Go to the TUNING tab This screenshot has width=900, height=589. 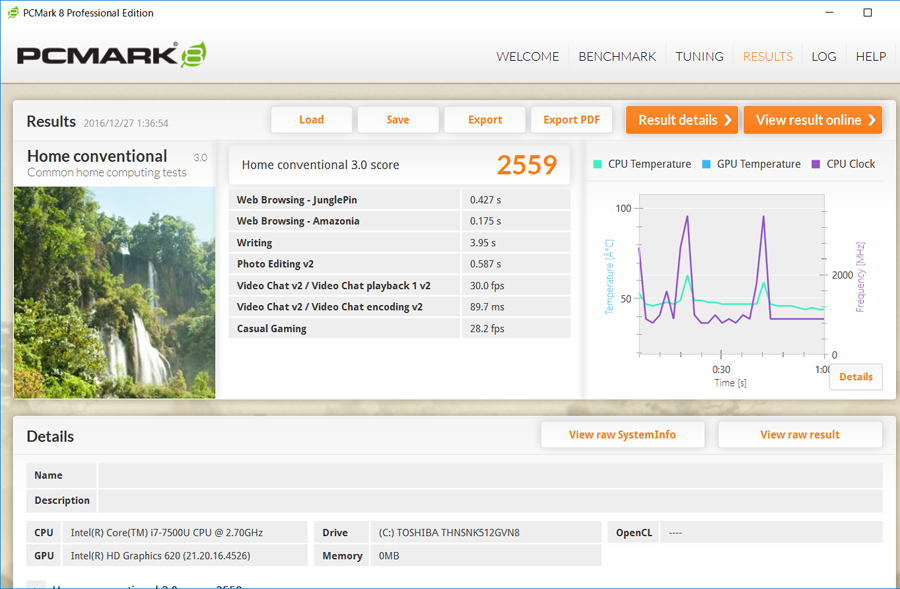click(699, 56)
